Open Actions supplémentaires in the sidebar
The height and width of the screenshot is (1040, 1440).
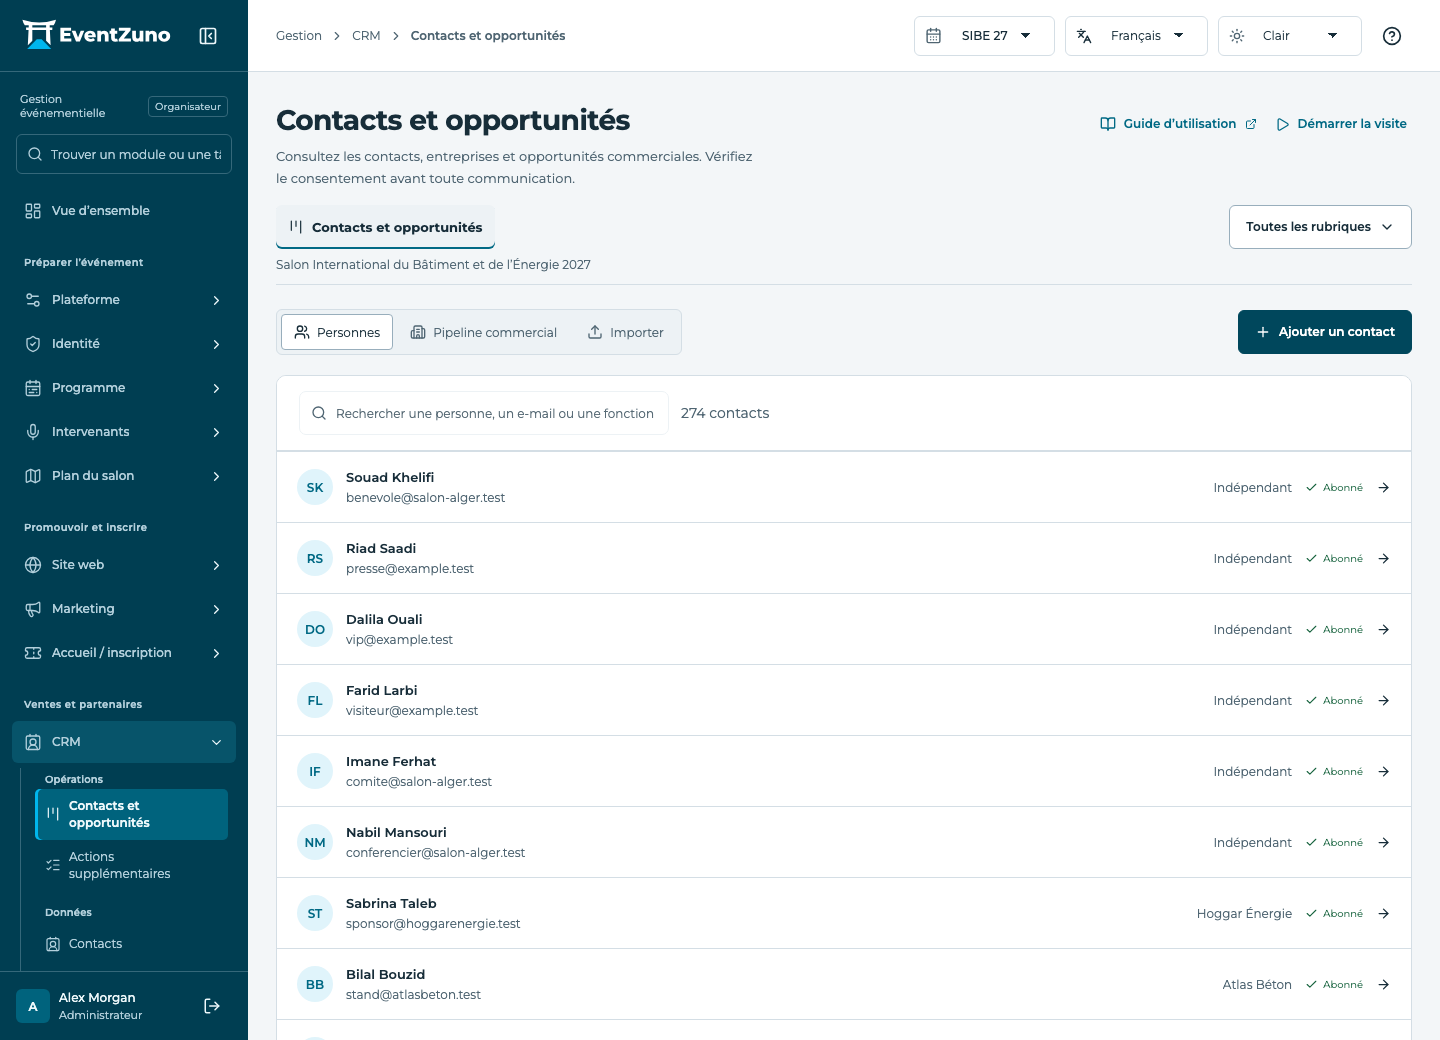pyautogui.click(x=132, y=865)
